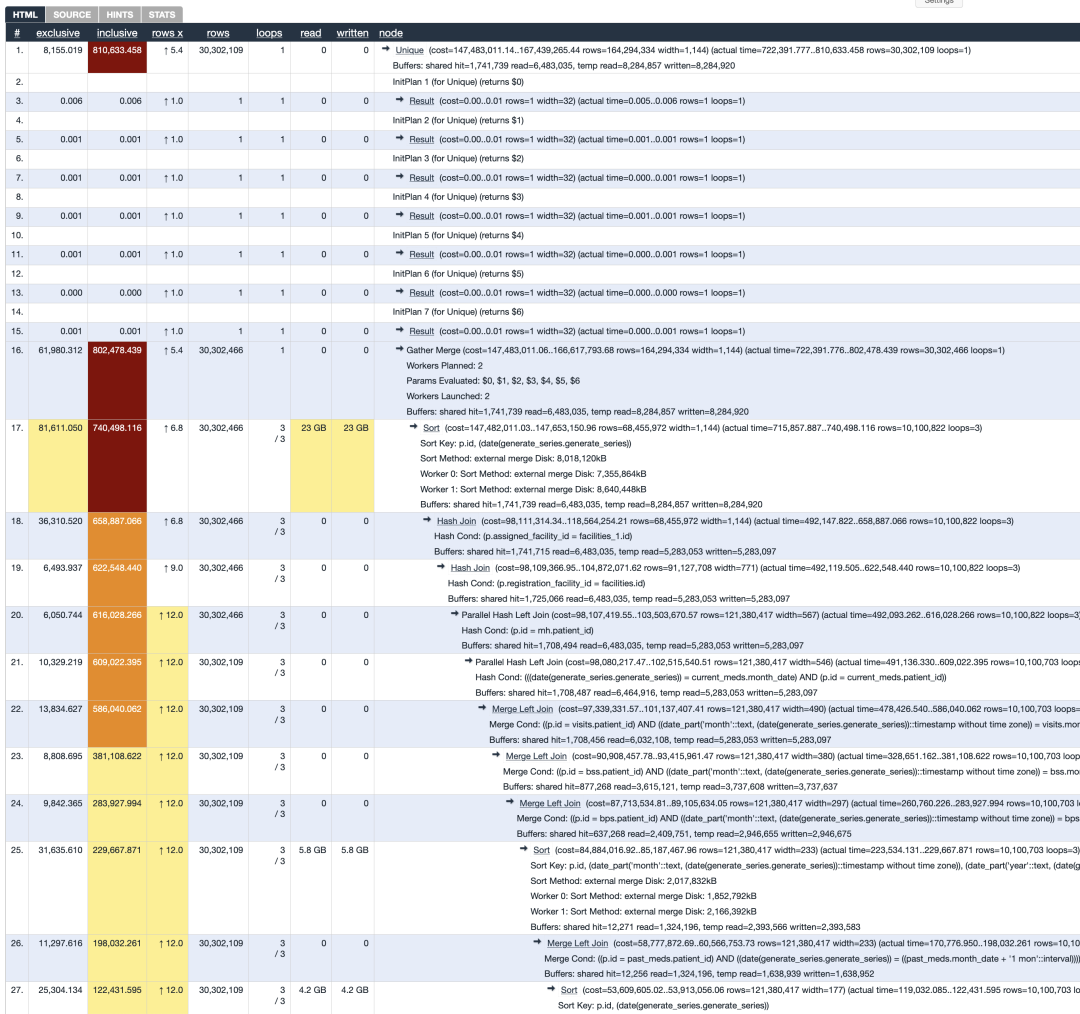The height and width of the screenshot is (1014, 1080).
Task: Click the read column header
Action: [x=311, y=33]
